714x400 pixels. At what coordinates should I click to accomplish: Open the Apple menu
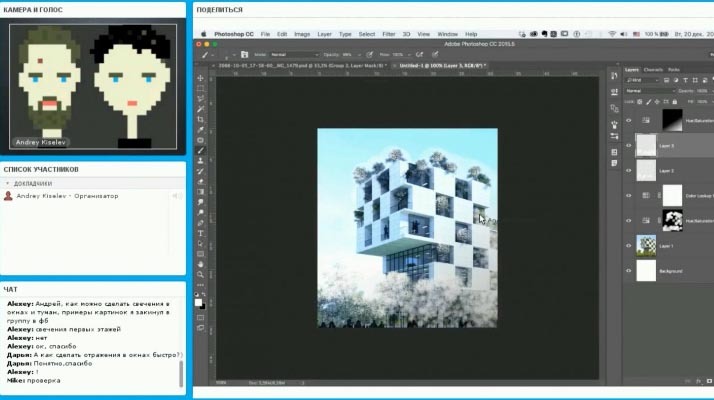click(204, 34)
